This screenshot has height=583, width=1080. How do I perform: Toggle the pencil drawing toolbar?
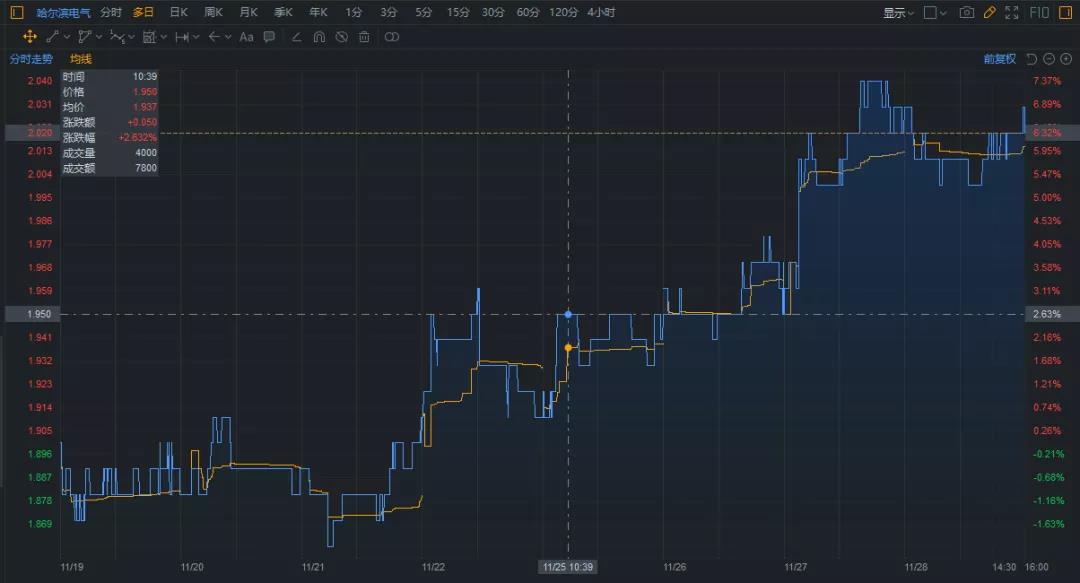989,12
